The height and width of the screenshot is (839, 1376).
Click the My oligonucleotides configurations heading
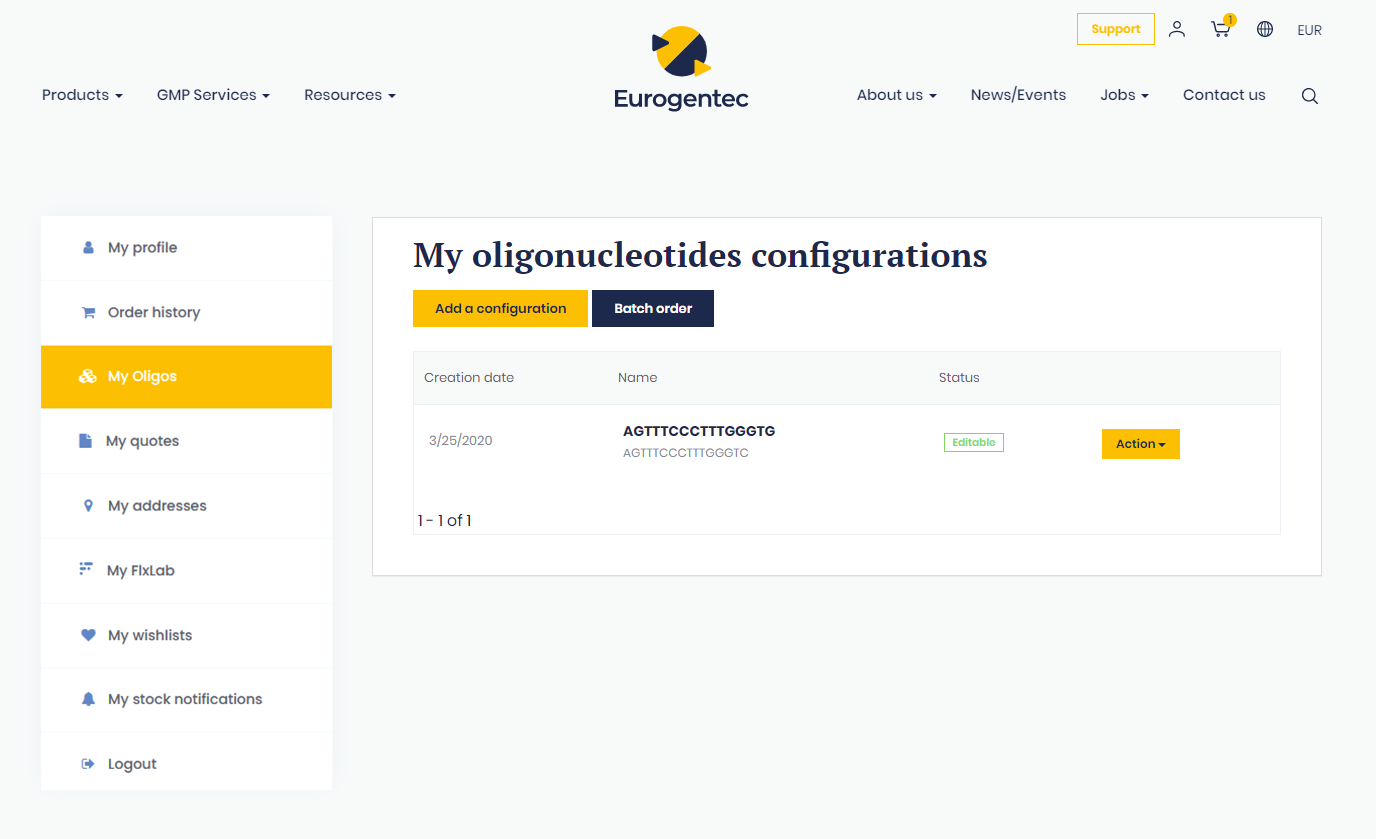[700, 255]
